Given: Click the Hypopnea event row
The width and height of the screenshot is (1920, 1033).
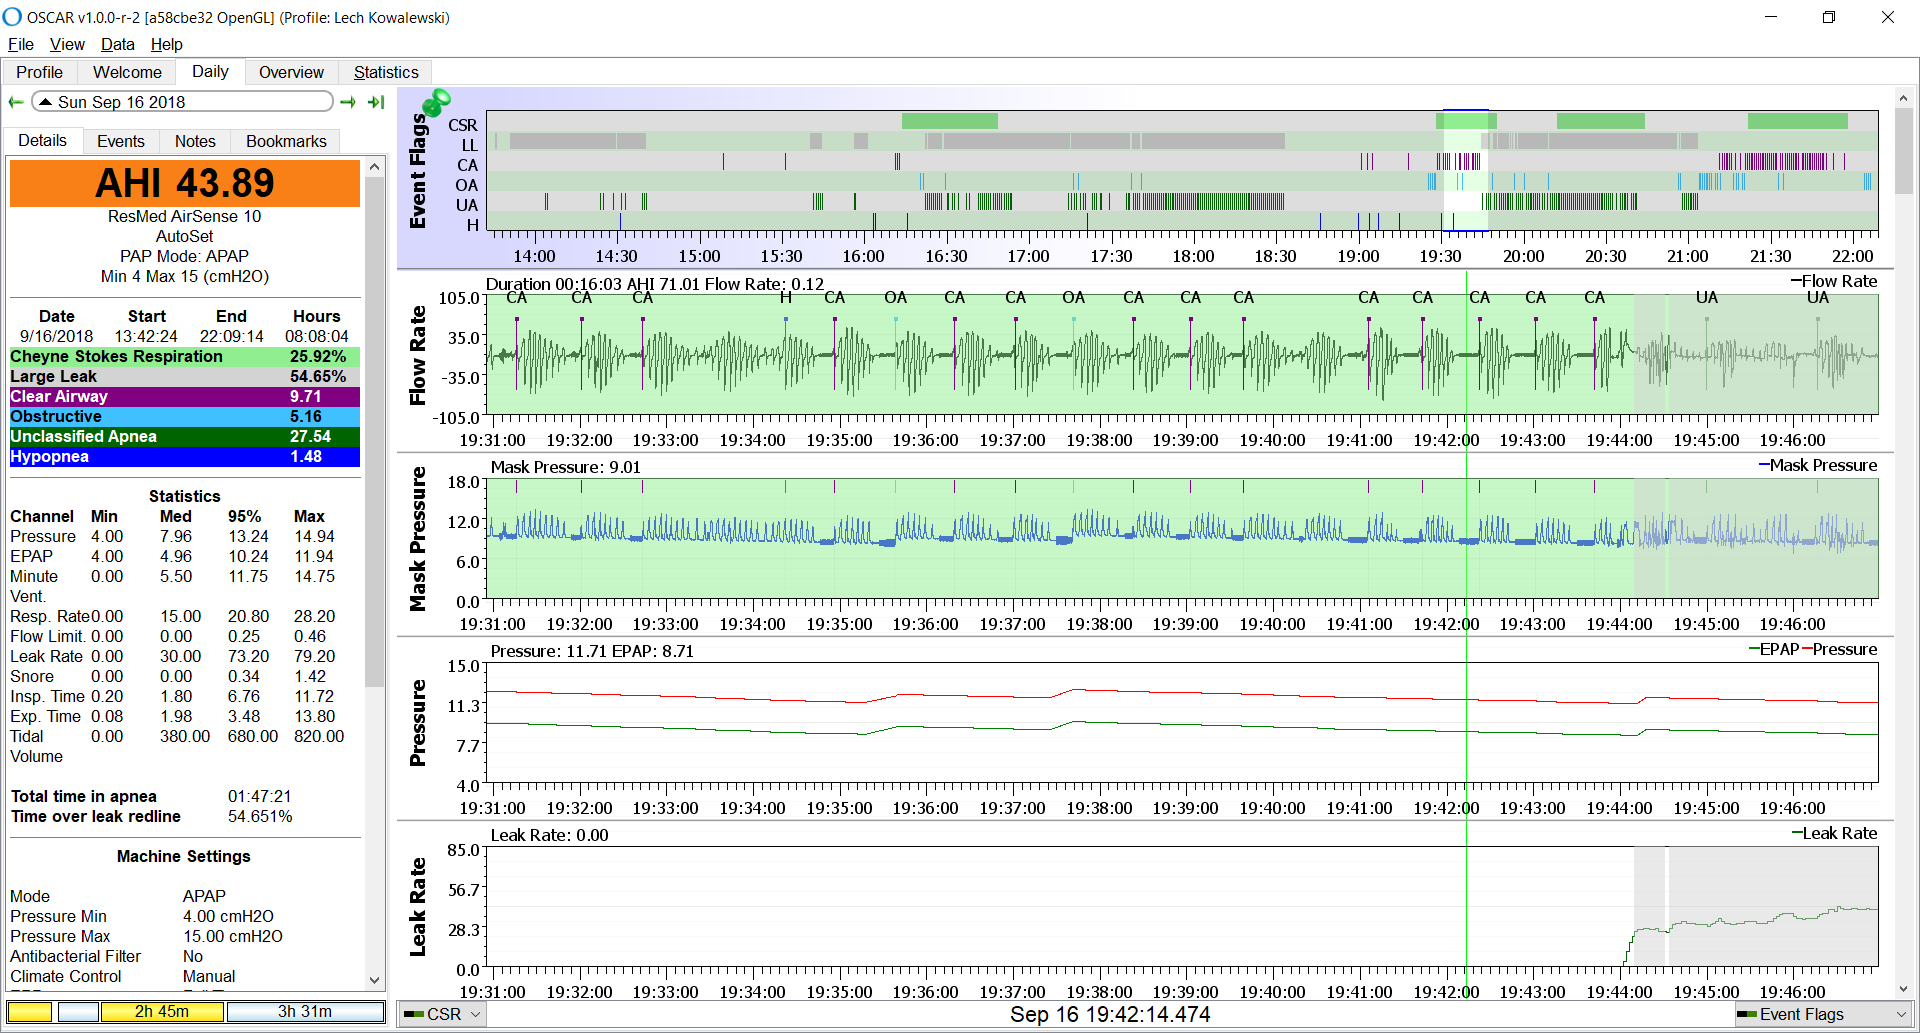Looking at the screenshot, I should (x=184, y=456).
